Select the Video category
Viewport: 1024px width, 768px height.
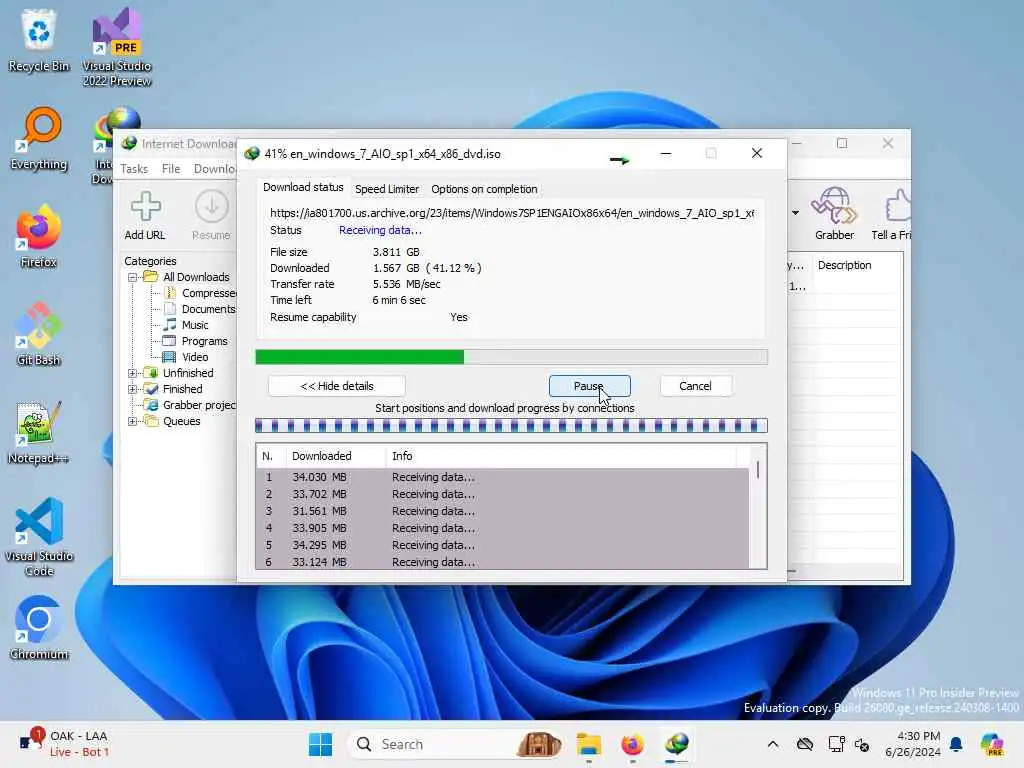click(x=186, y=357)
